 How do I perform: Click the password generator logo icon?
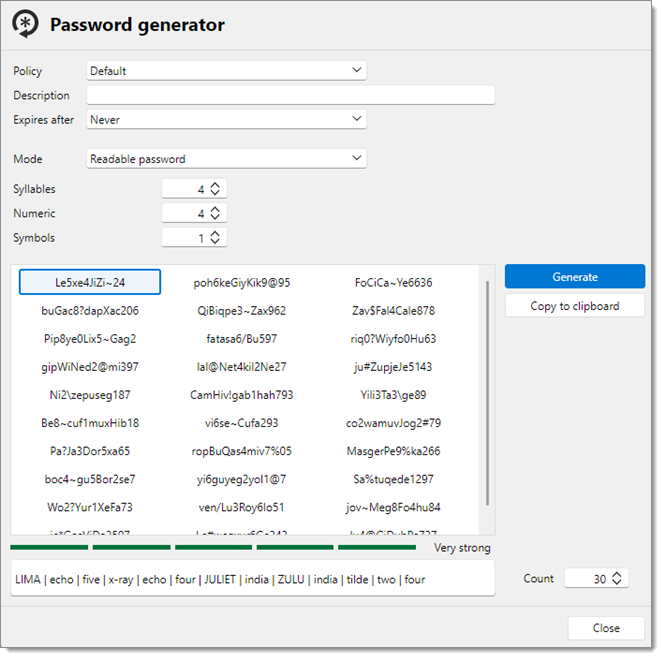pyautogui.click(x=25, y=24)
